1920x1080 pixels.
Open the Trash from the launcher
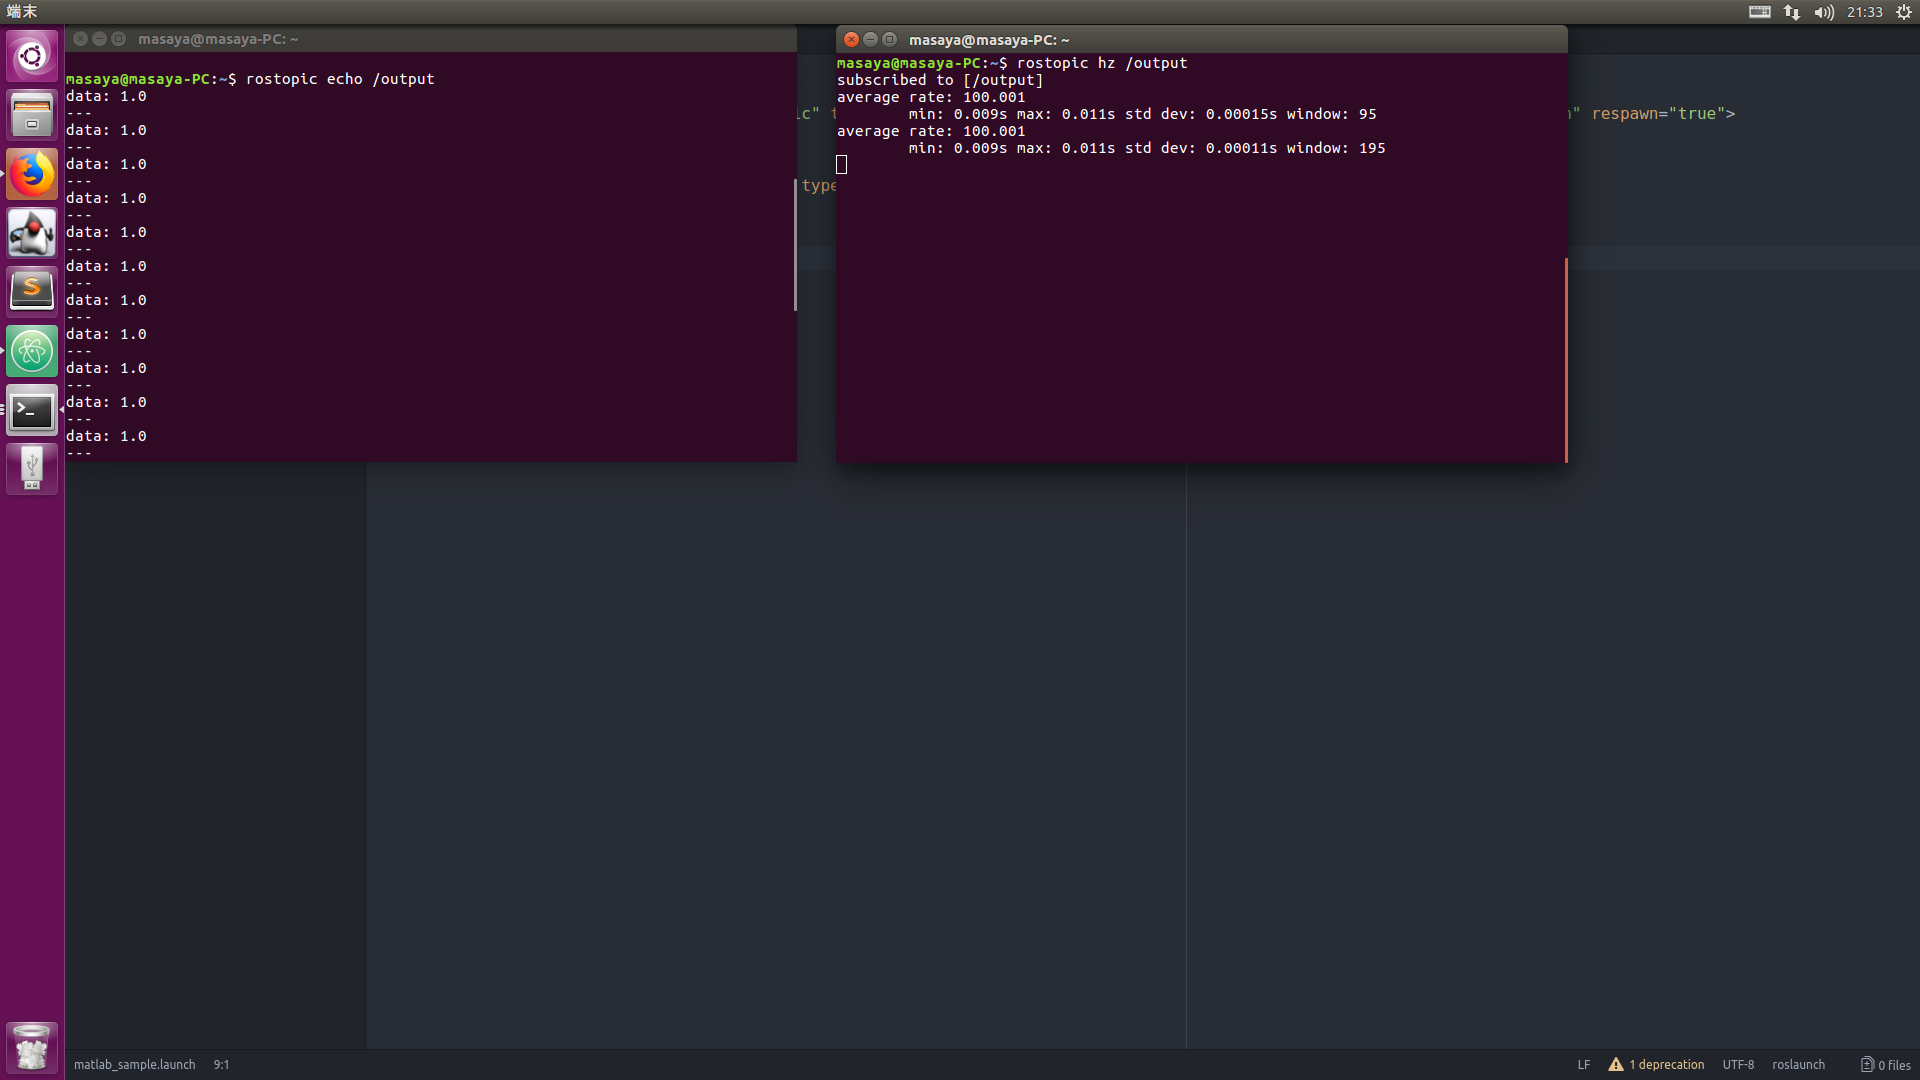[32, 1047]
